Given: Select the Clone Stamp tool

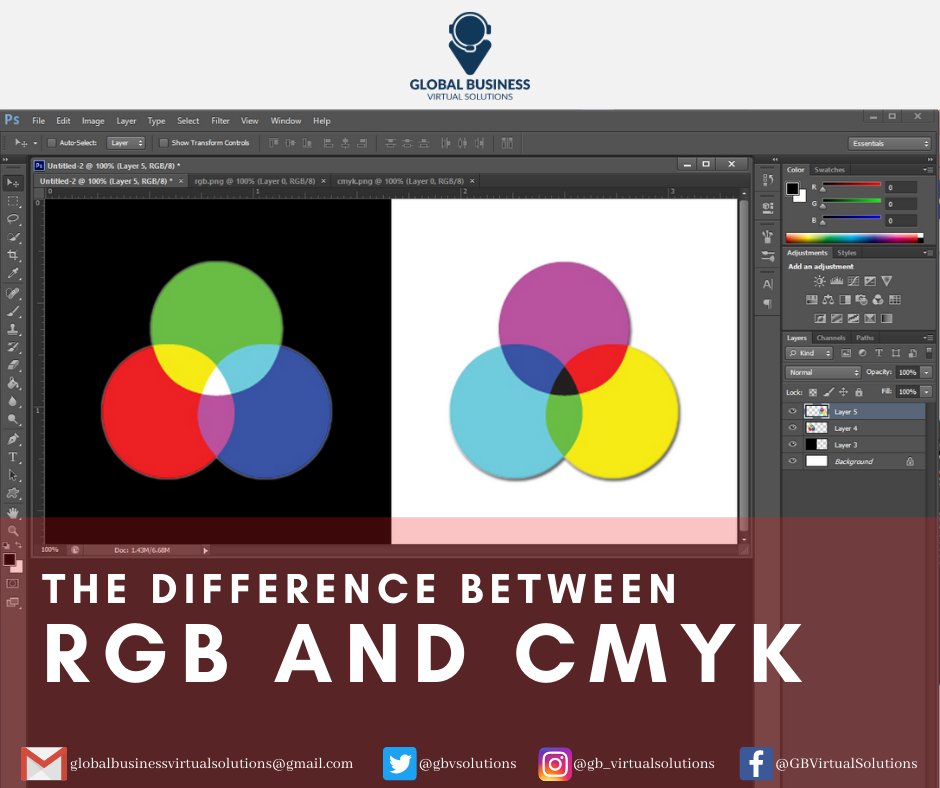Looking at the screenshot, I should tap(13, 329).
